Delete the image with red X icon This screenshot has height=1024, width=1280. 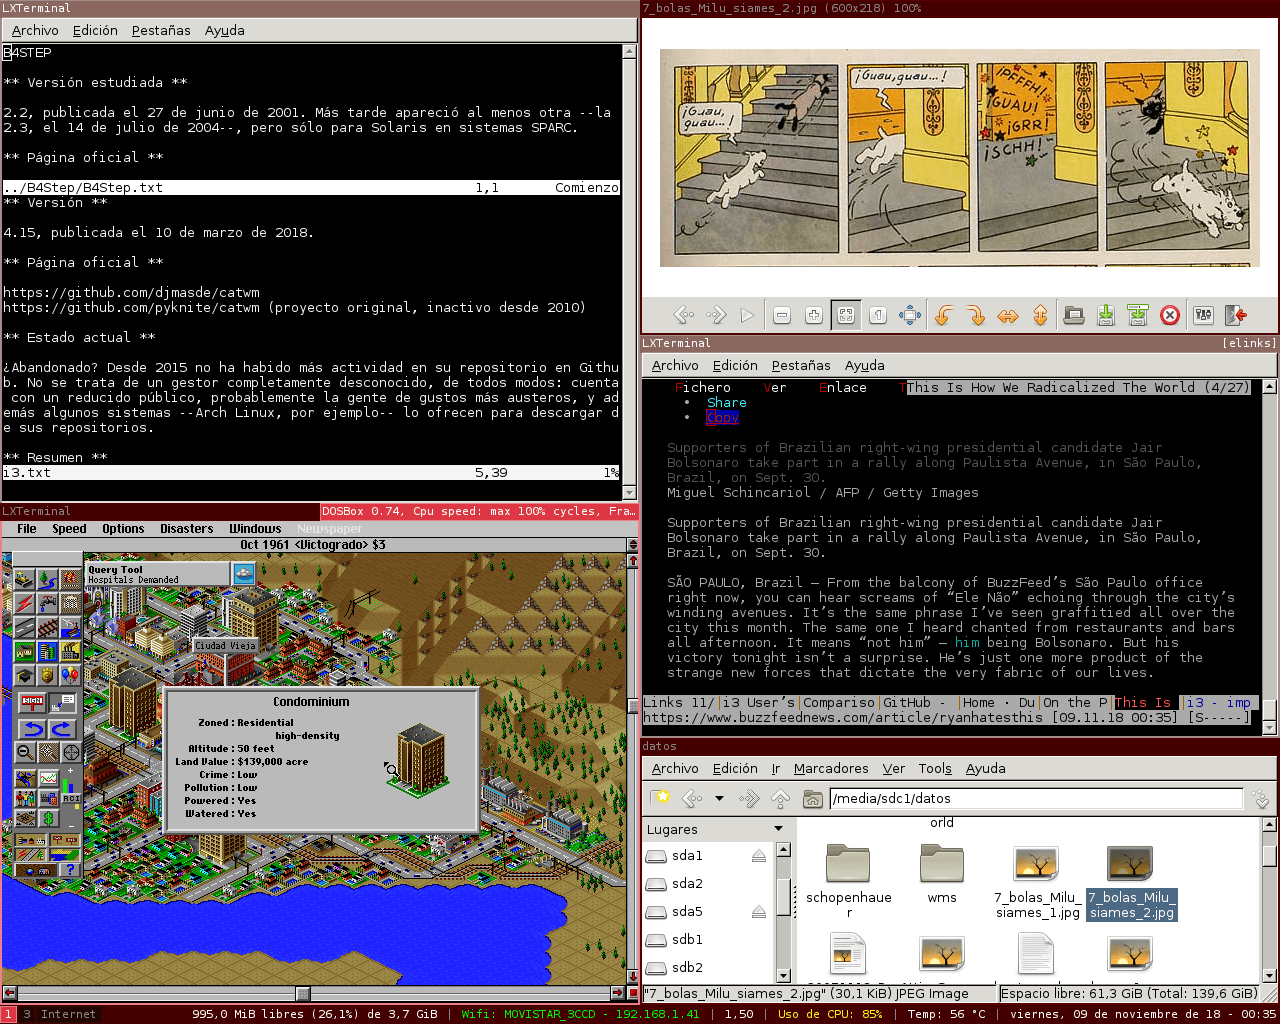coord(1170,316)
